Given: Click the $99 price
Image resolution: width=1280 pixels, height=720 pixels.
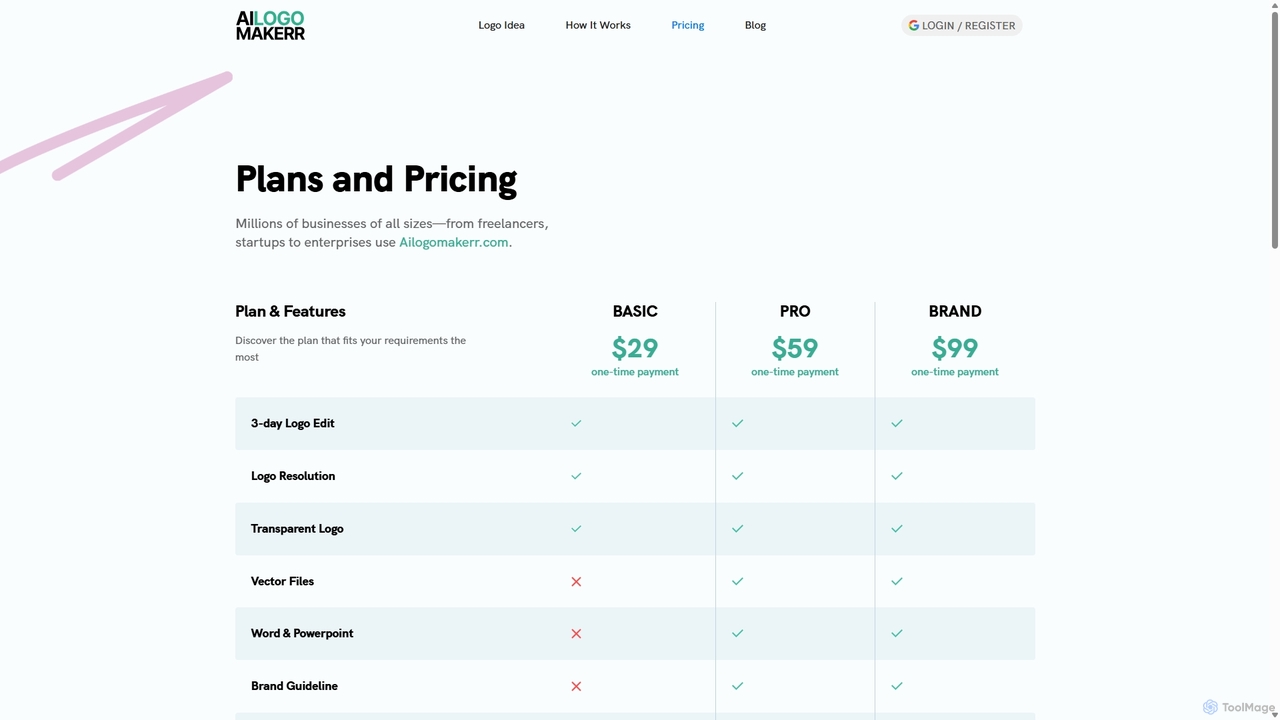Looking at the screenshot, I should (955, 348).
